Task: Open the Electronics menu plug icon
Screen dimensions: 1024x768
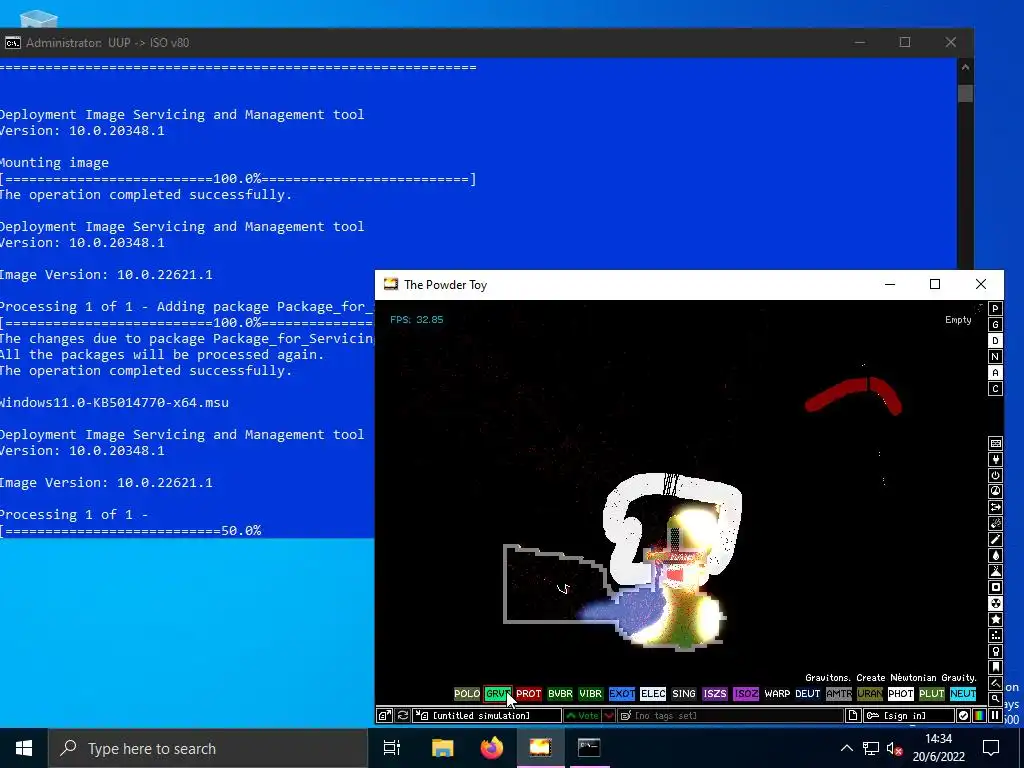Action: [x=995, y=459]
